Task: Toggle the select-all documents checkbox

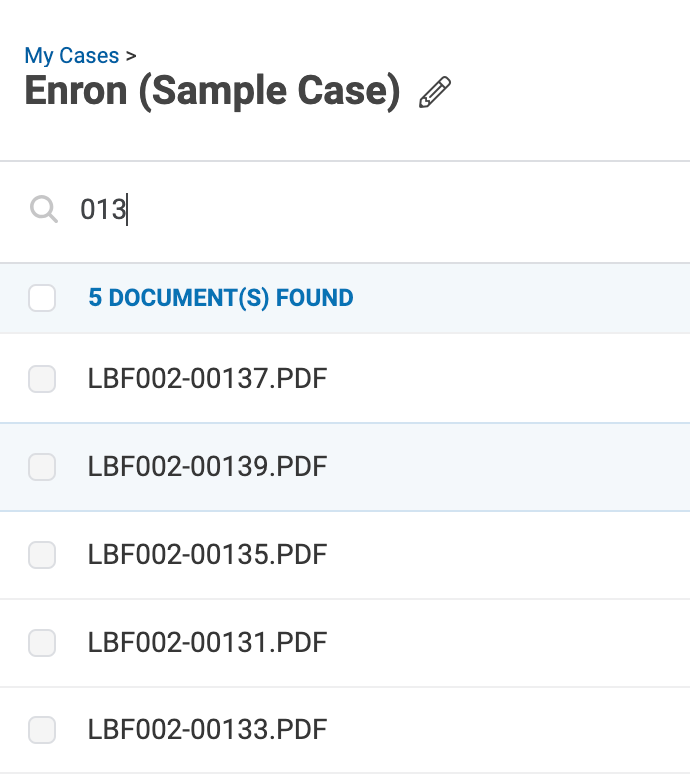Action: (x=42, y=298)
